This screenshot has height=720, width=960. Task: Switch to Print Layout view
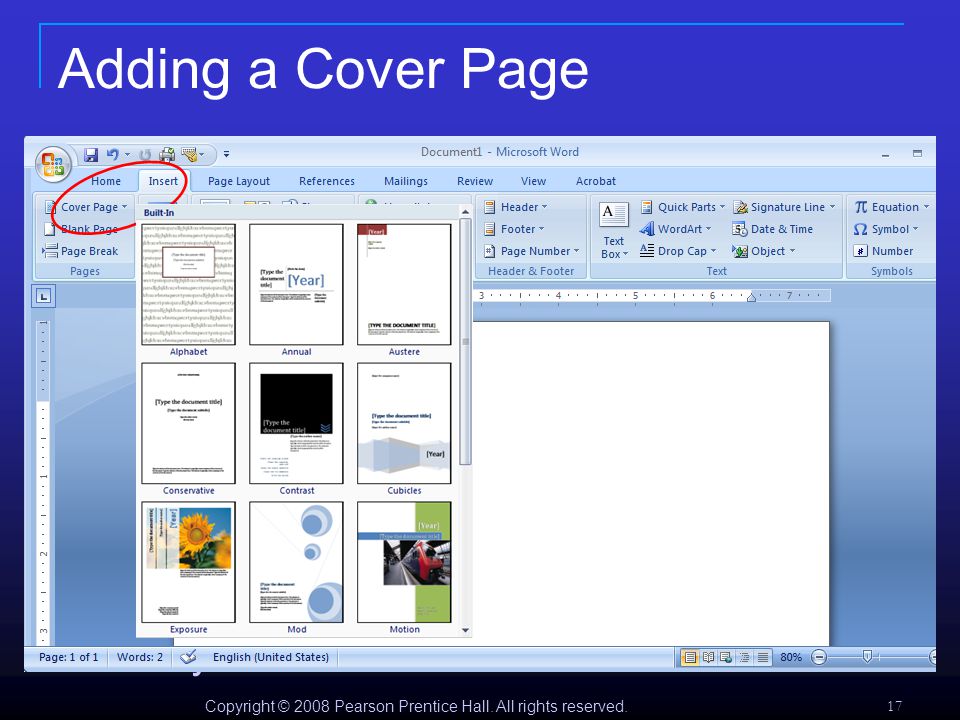[x=690, y=657]
